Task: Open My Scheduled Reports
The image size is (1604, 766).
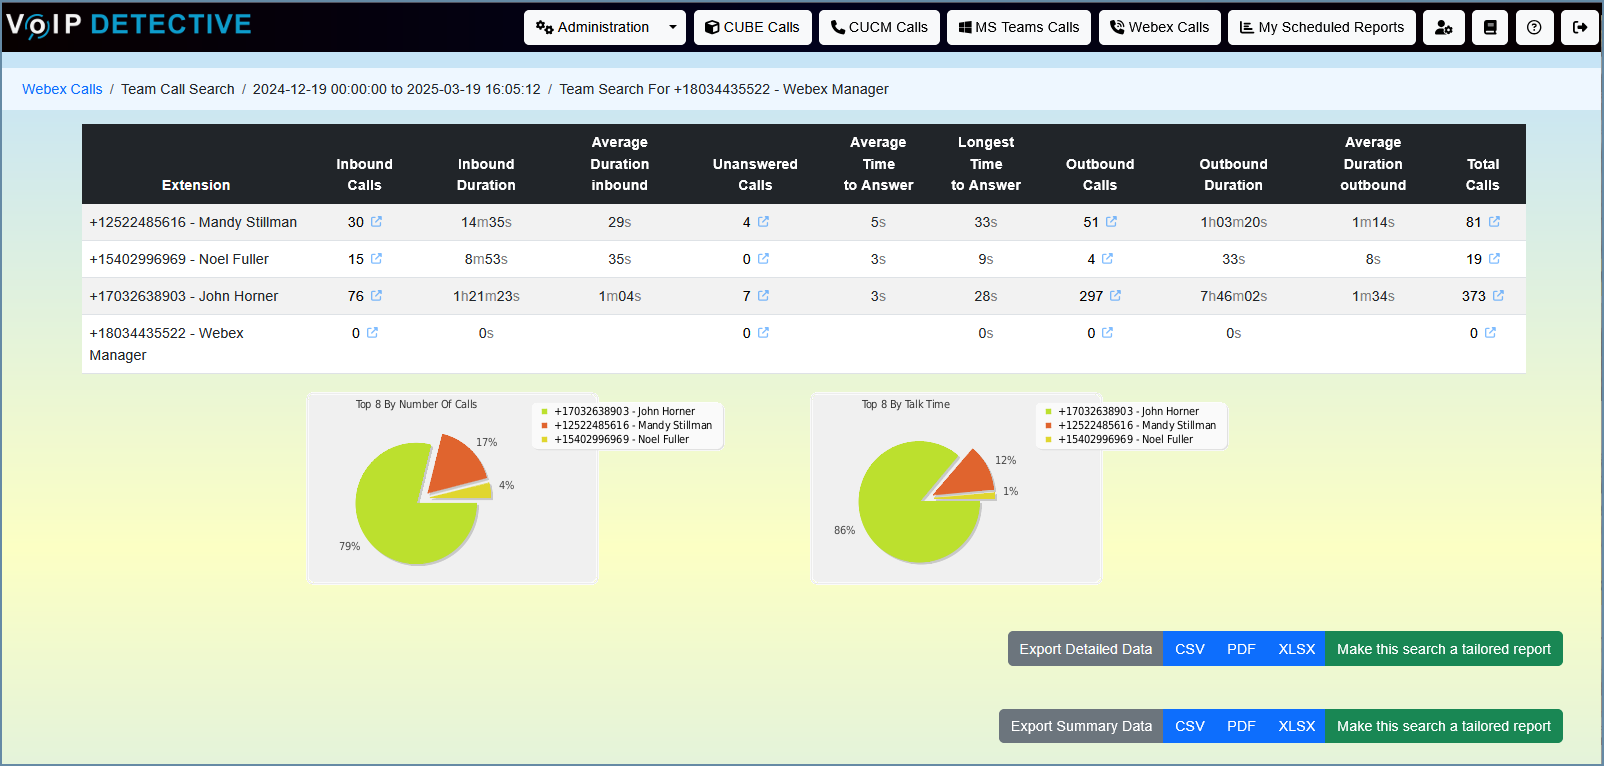Action: tap(1322, 28)
